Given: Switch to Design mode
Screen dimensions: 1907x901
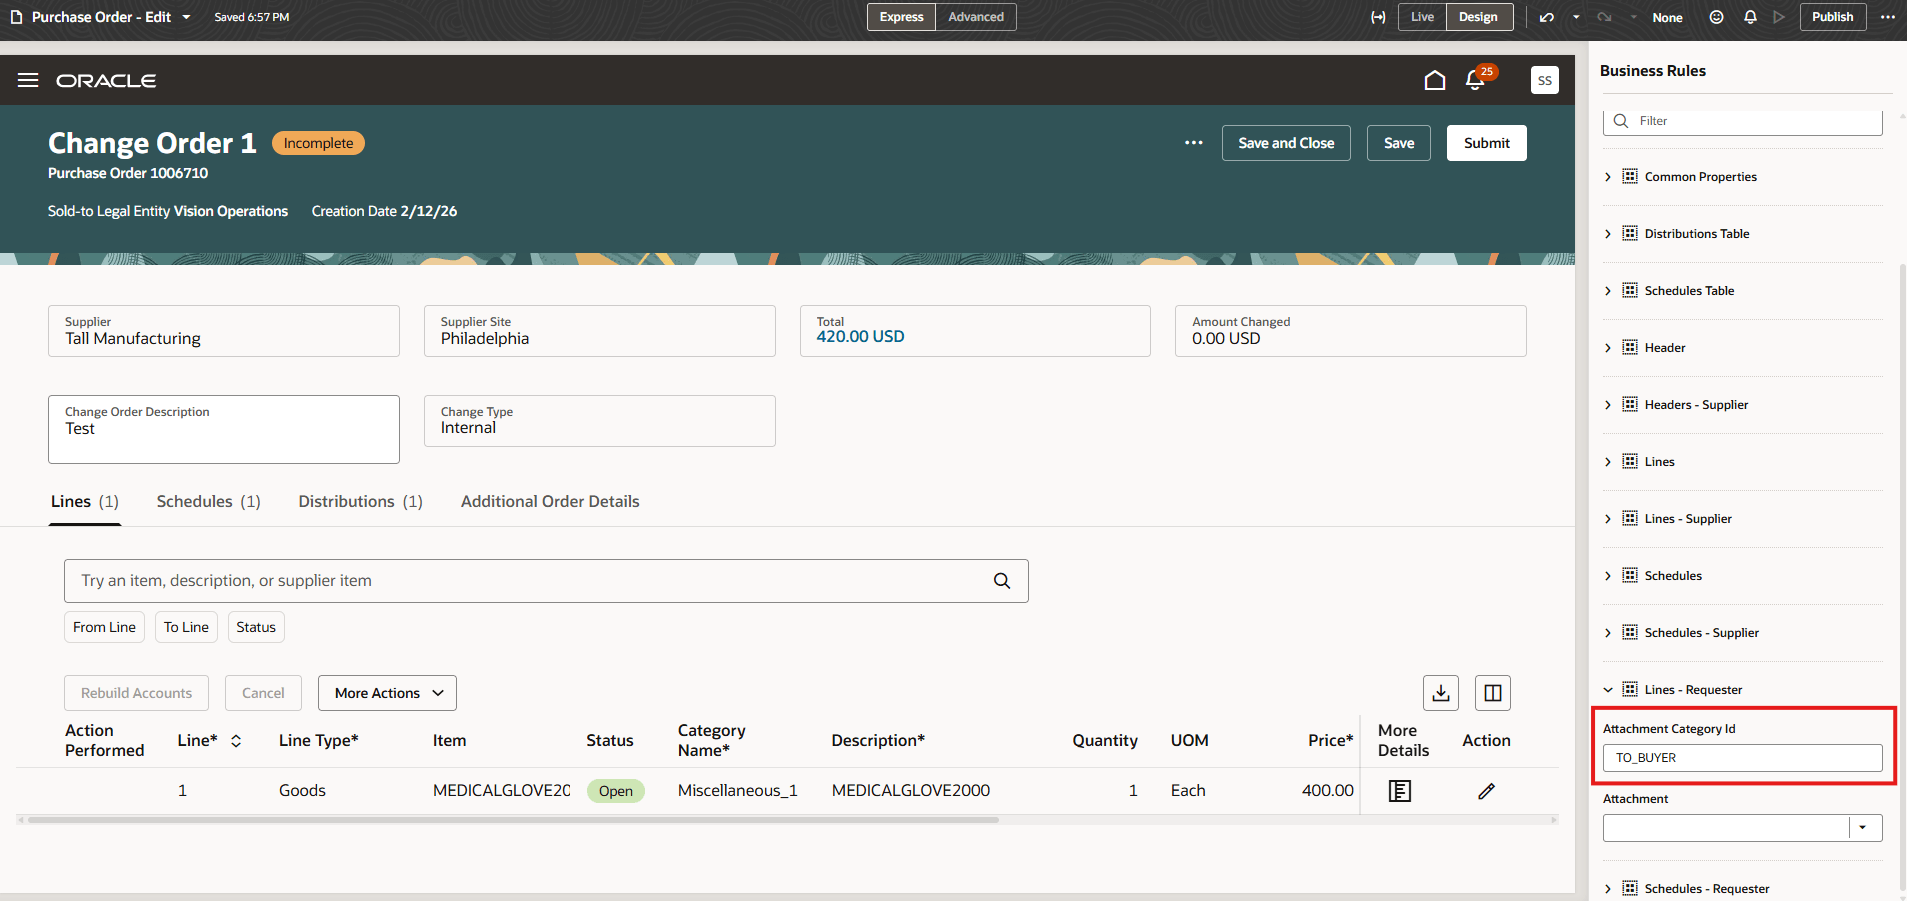Looking at the screenshot, I should pyautogui.click(x=1479, y=17).
